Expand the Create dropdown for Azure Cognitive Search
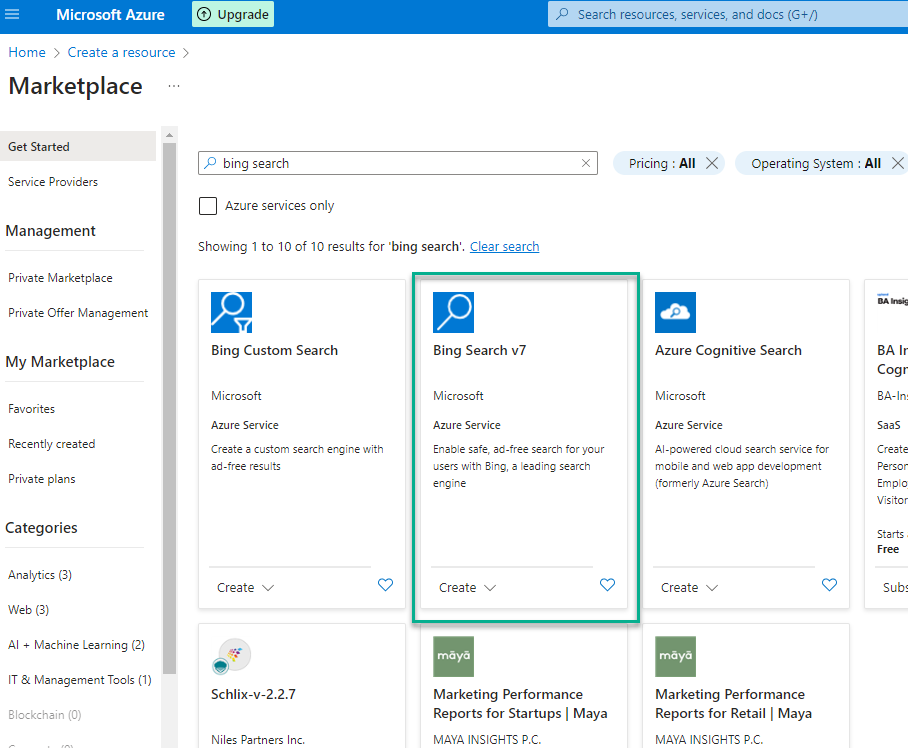The height and width of the screenshot is (748, 908). coord(689,588)
